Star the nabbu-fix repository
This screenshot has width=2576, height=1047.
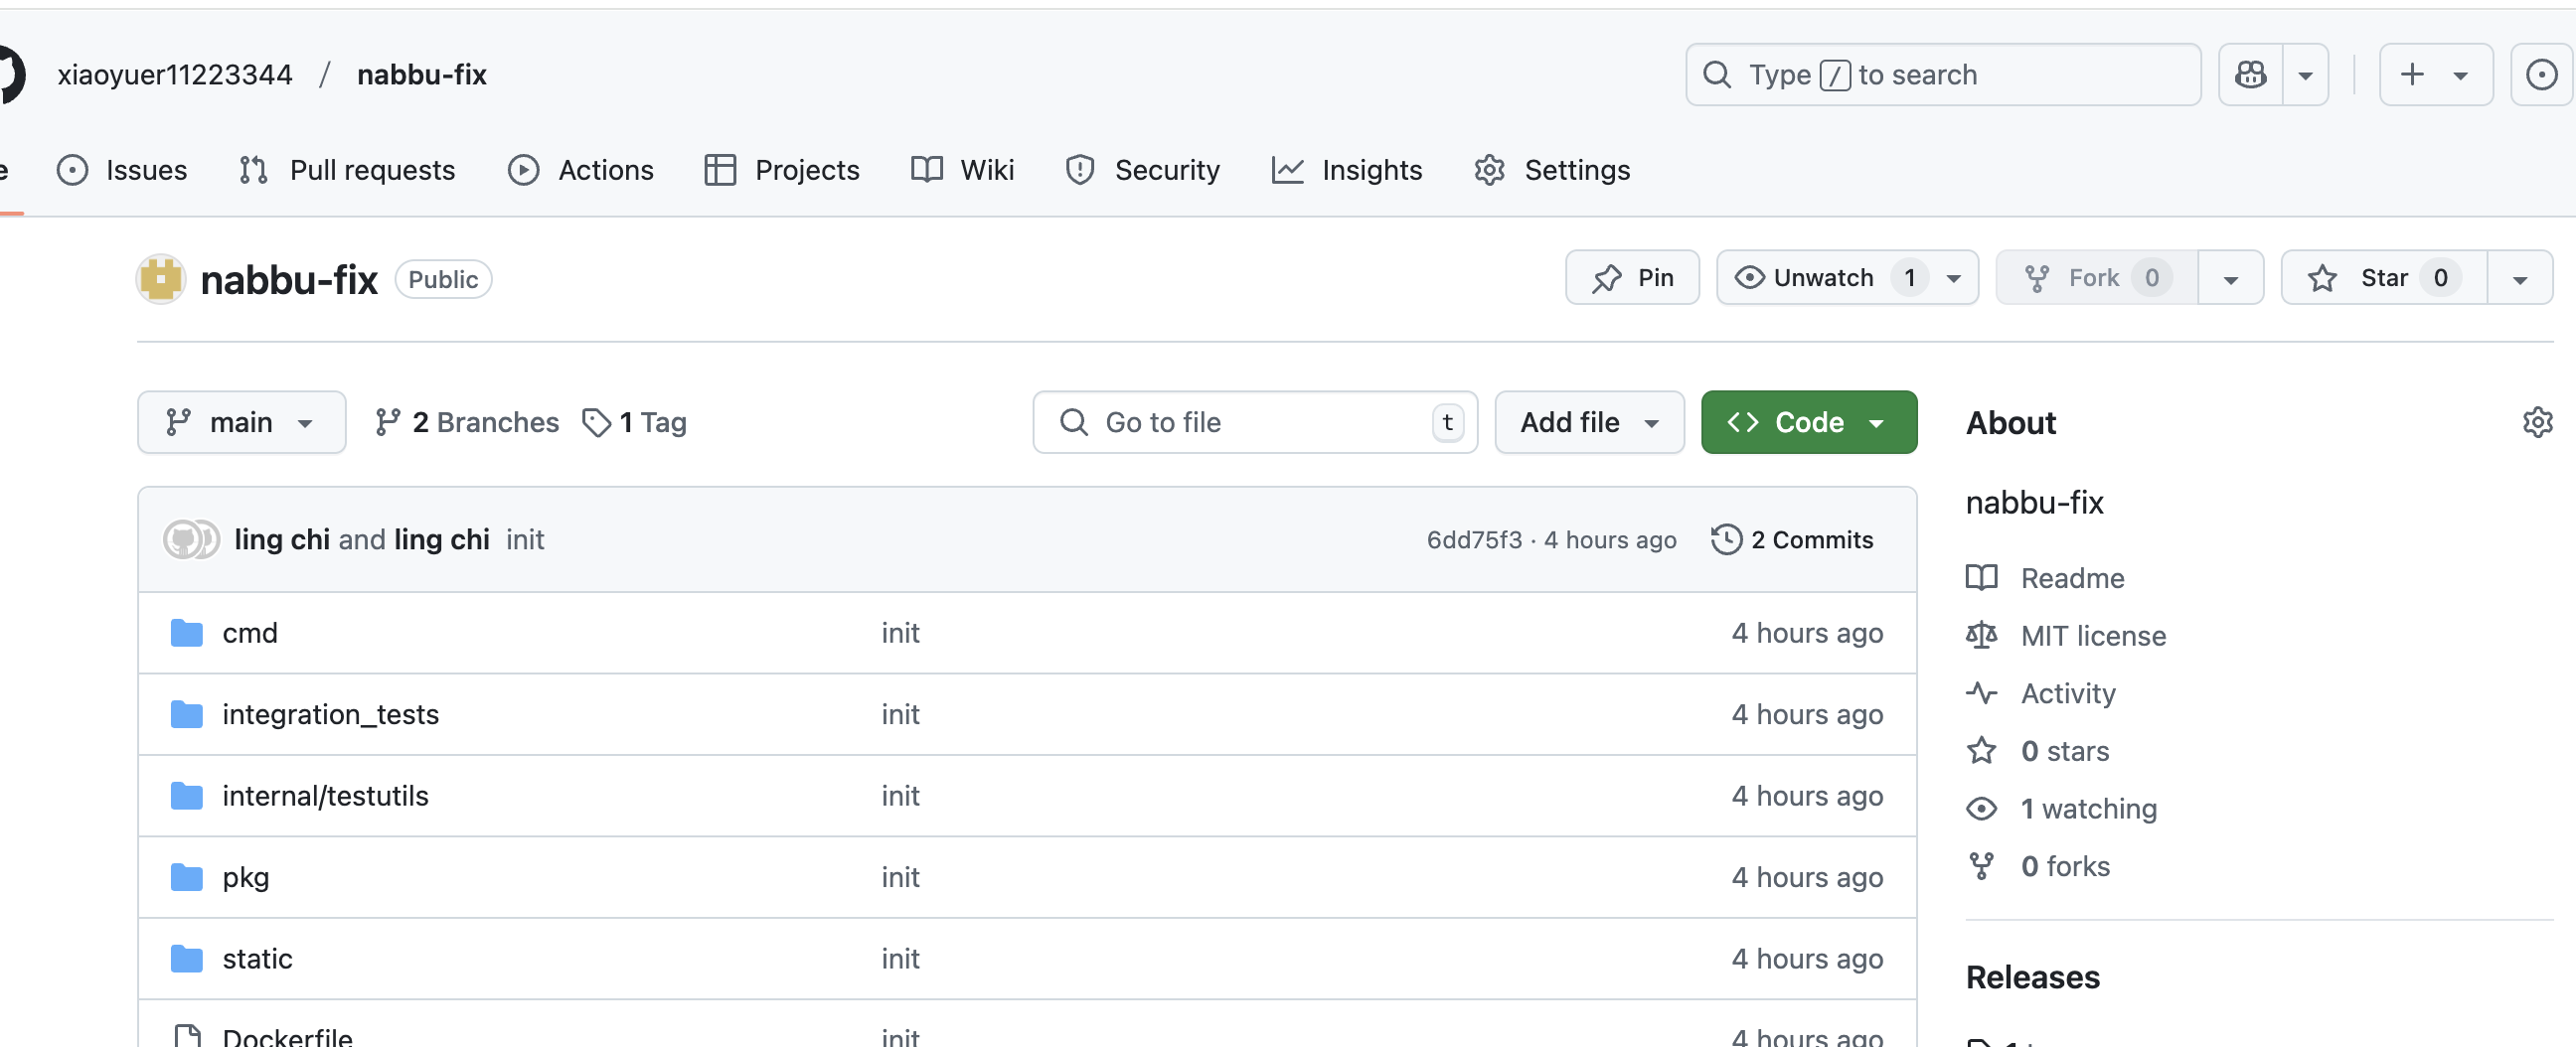[x=2384, y=278]
